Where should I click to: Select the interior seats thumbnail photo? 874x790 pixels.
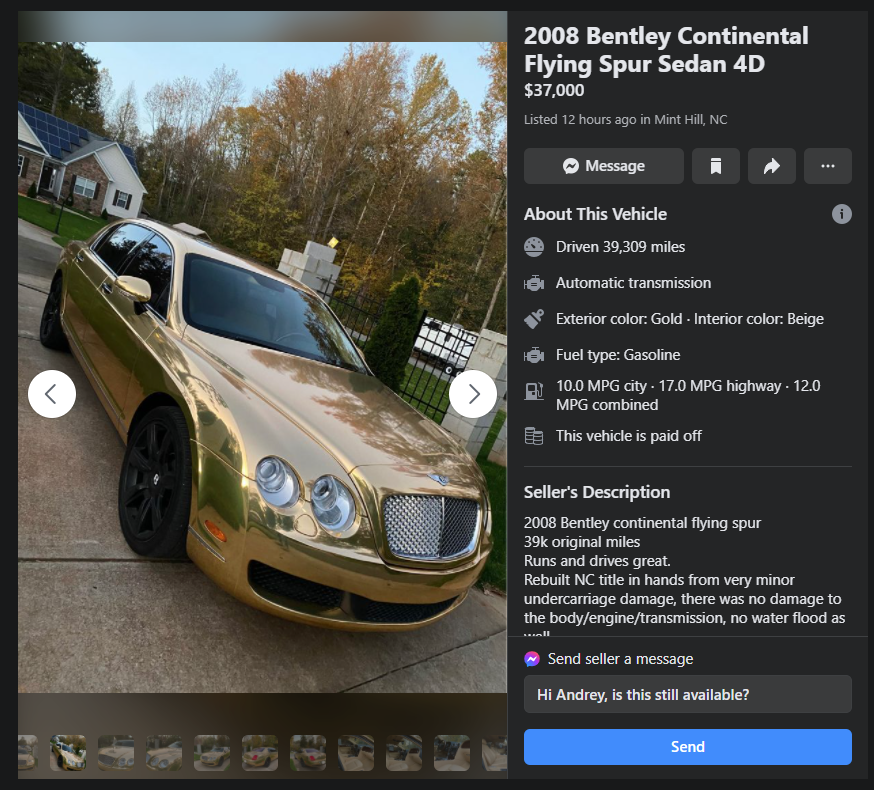pos(356,753)
